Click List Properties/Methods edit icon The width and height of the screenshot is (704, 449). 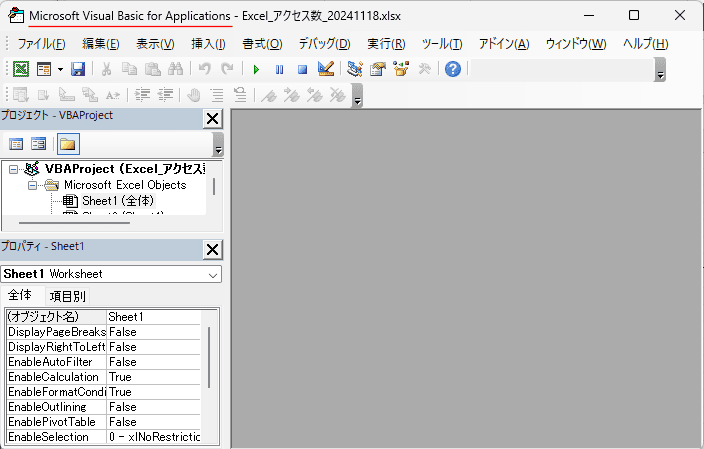(21, 95)
